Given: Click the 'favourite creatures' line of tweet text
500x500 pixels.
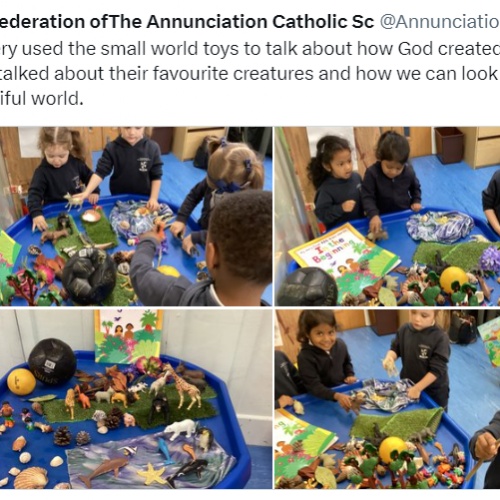Looking at the screenshot, I should tap(250, 73).
